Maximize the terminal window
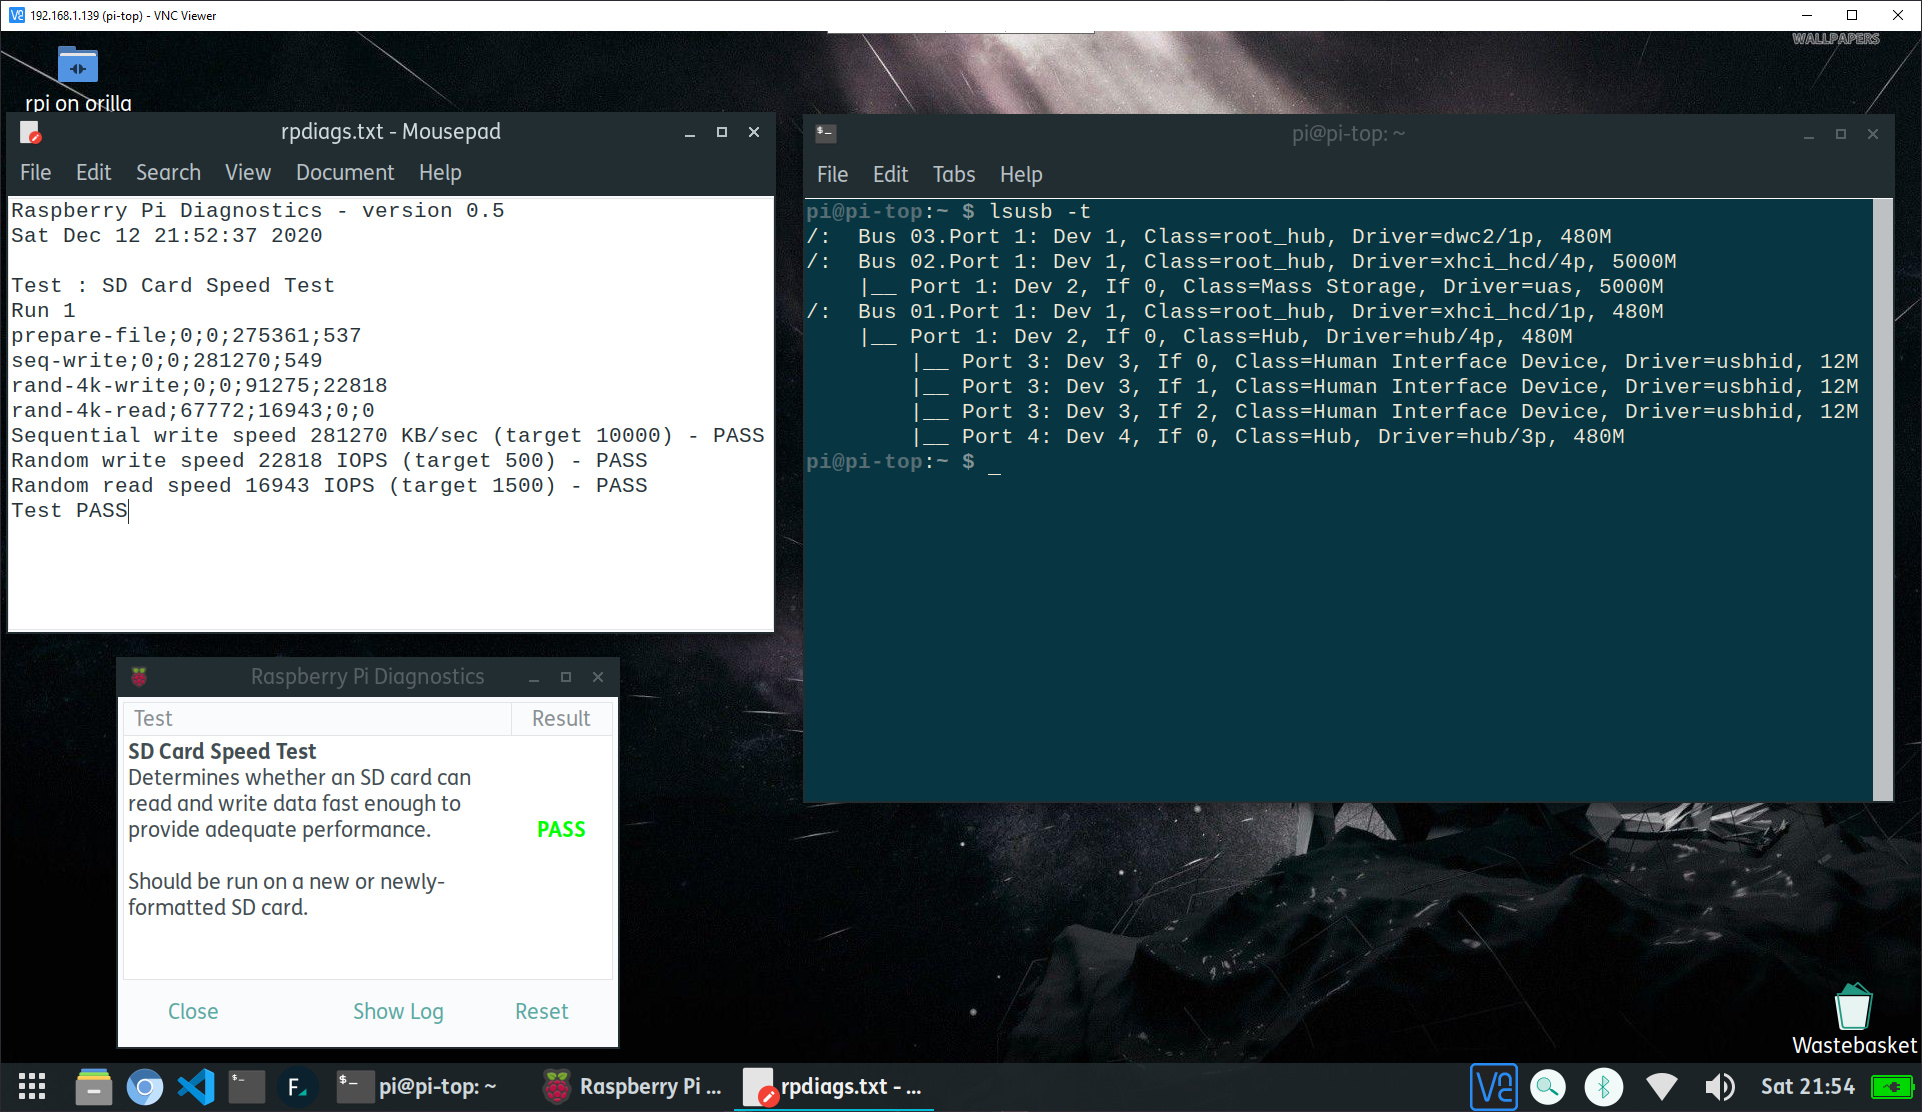Viewport: 1922px width, 1112px height. point(1841,134)
